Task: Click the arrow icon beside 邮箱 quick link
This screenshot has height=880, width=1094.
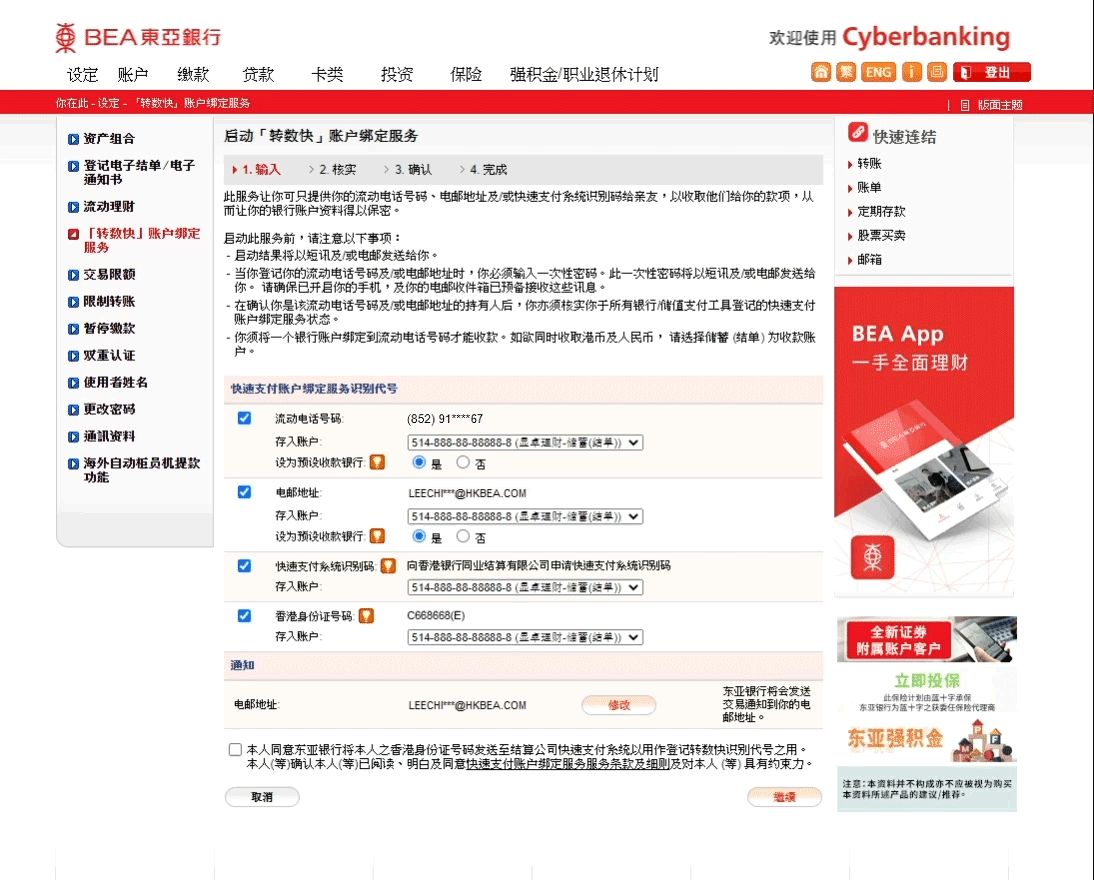Action: (x=850, y=260)
